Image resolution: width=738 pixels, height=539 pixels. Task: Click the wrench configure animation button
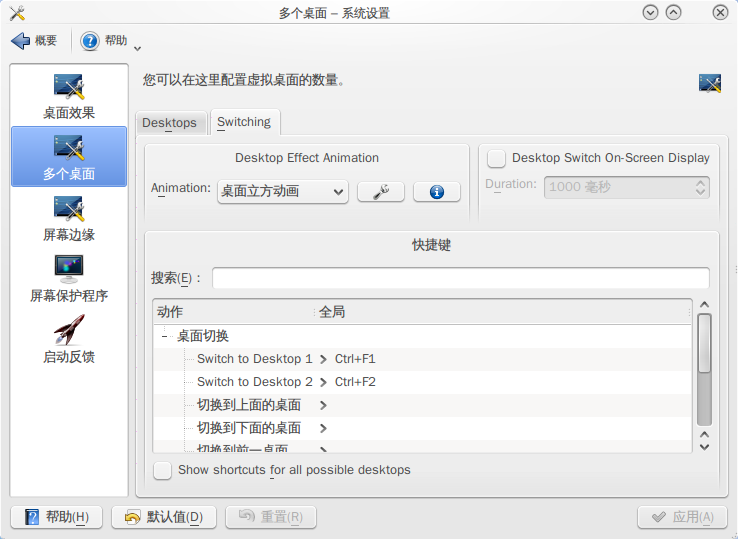381,192
